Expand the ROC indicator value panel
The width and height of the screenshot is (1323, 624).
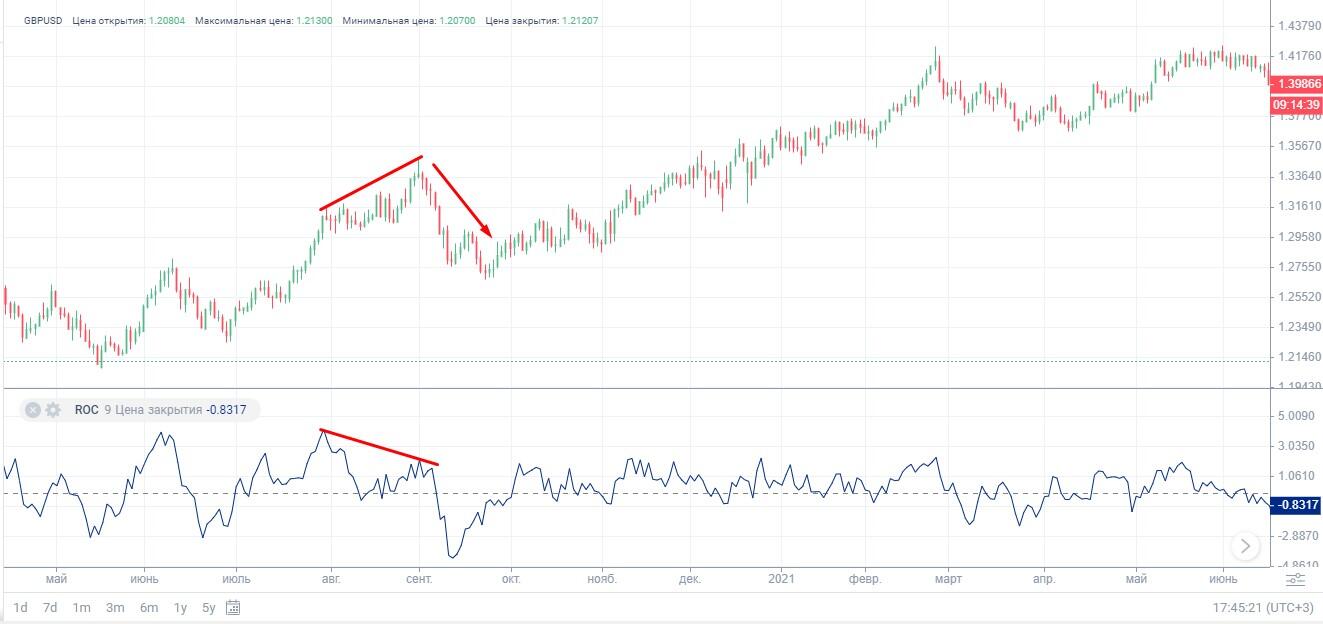click(x=88, y=410)
